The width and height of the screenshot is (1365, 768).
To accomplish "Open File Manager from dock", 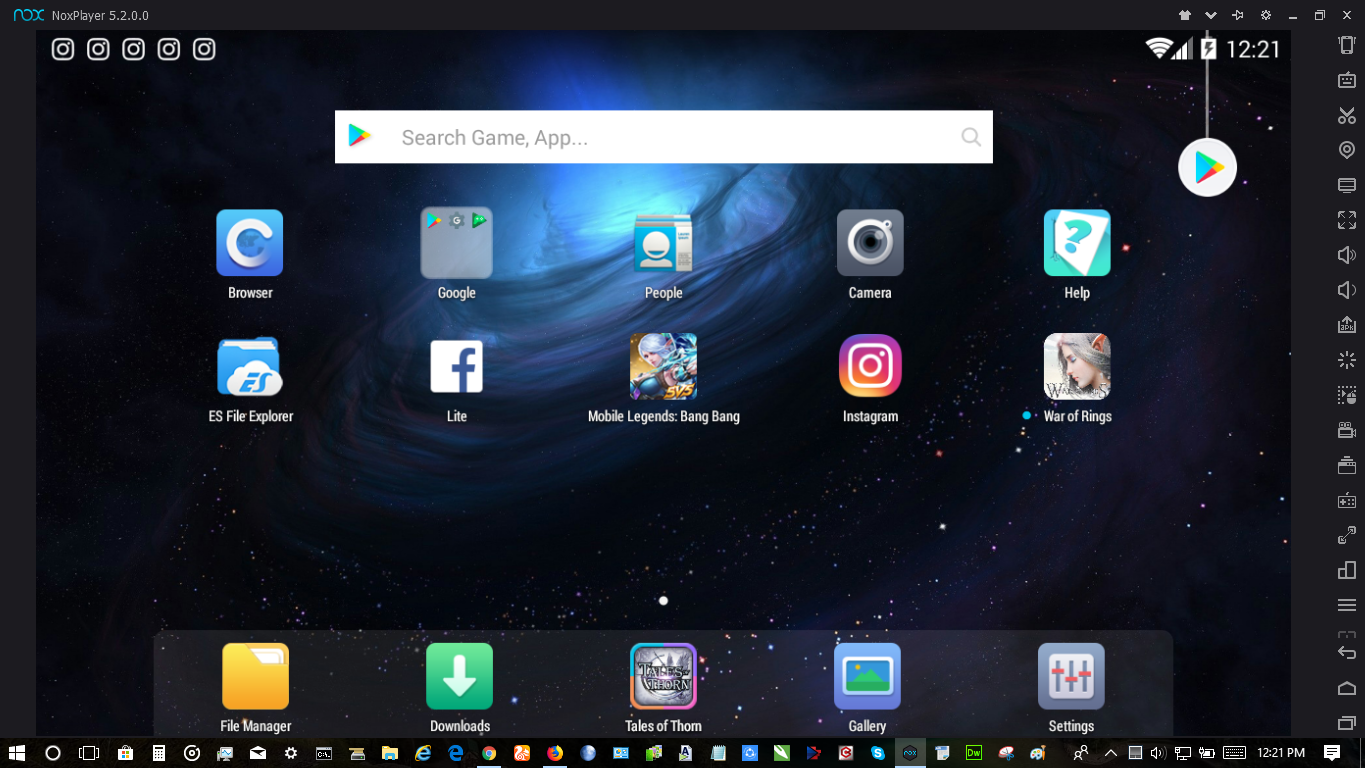I will tap(256, 676).
